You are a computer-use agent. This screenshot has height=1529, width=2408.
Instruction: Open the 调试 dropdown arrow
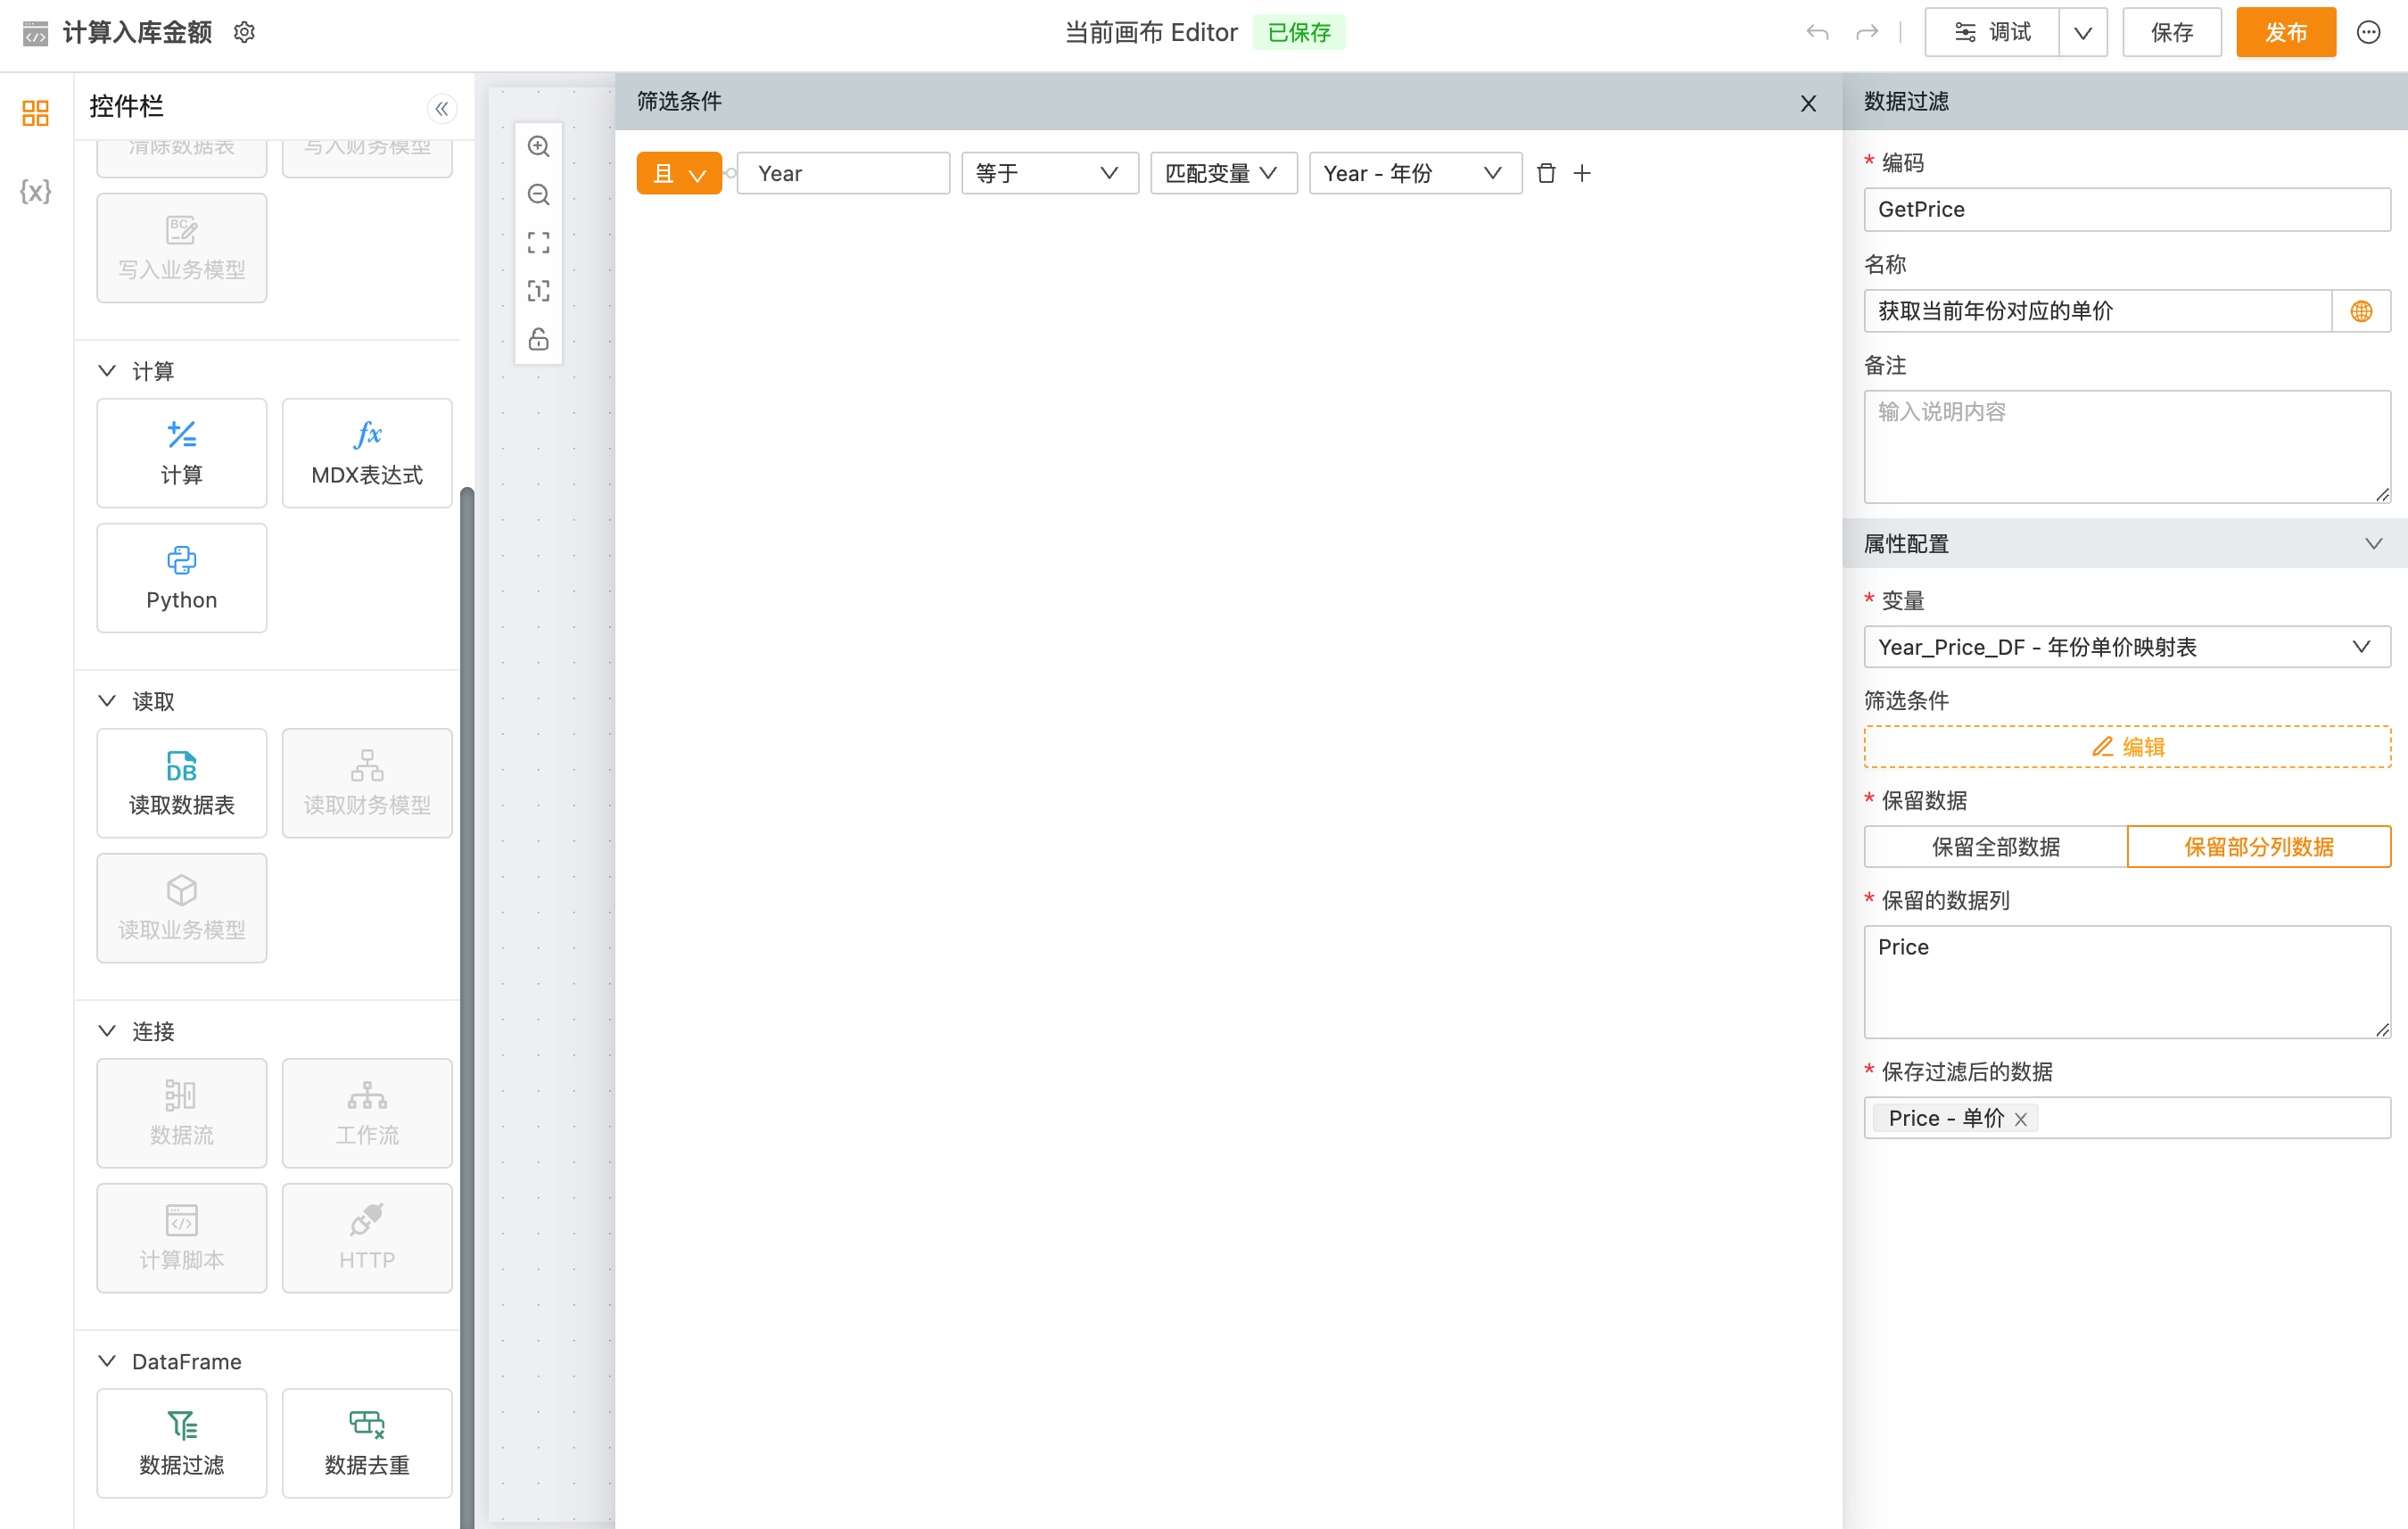pos(2083,32)
